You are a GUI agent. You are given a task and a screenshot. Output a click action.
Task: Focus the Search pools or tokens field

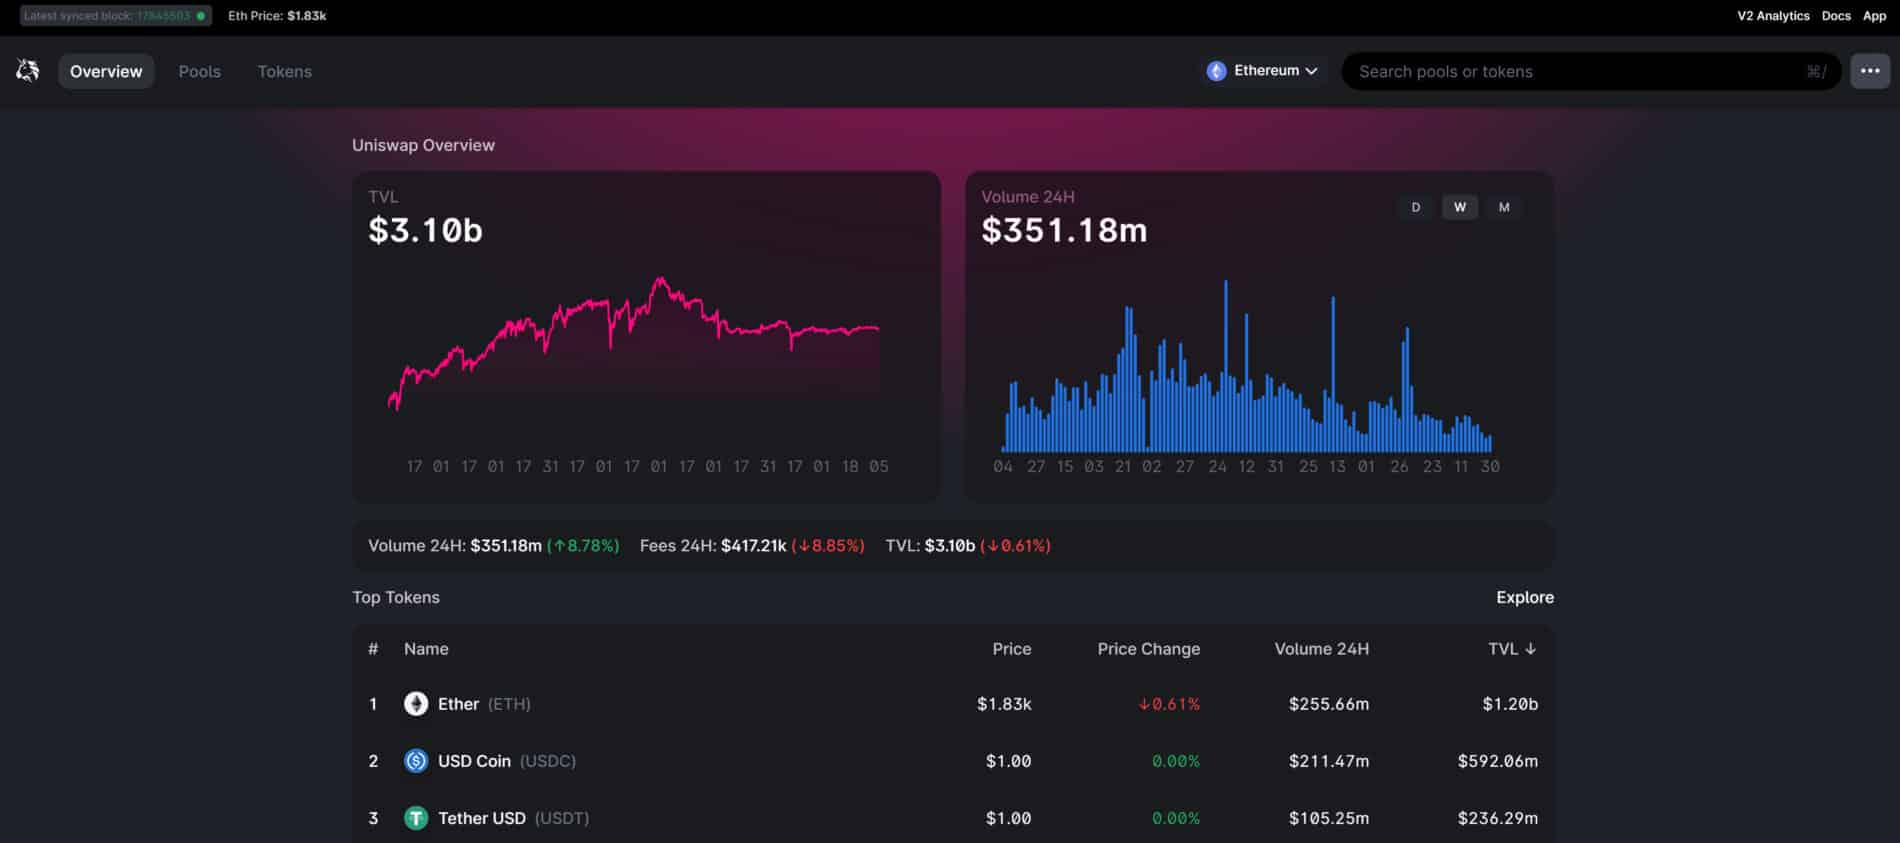(1580, 71)
